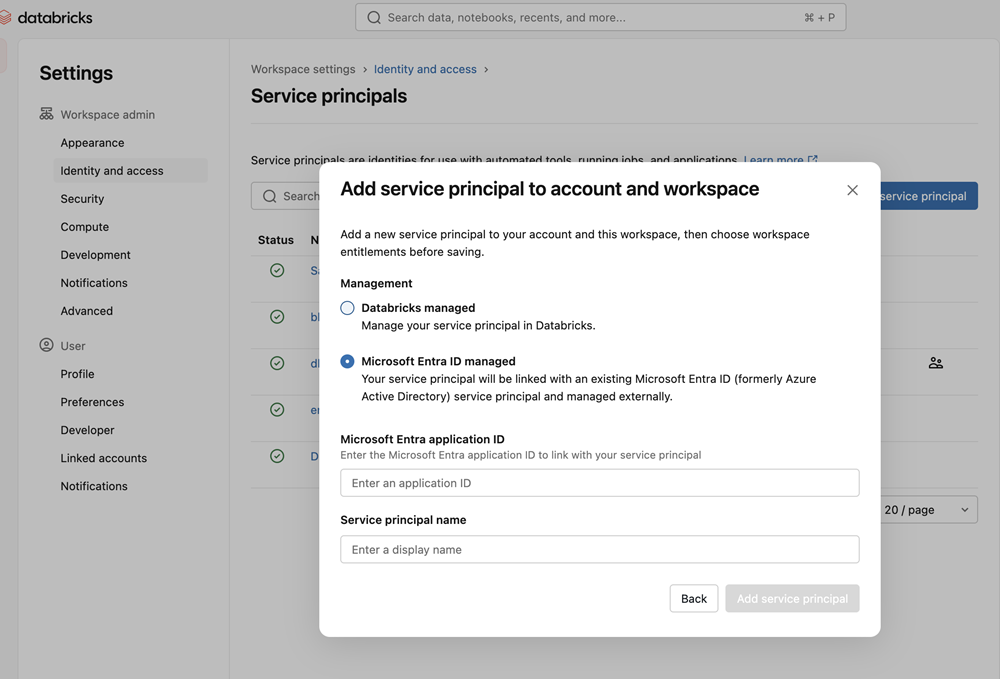This screenshot has height=679, width=1000.
Task: Click the Microsoft Entra application ID label
Action: (x=422, y=439)
